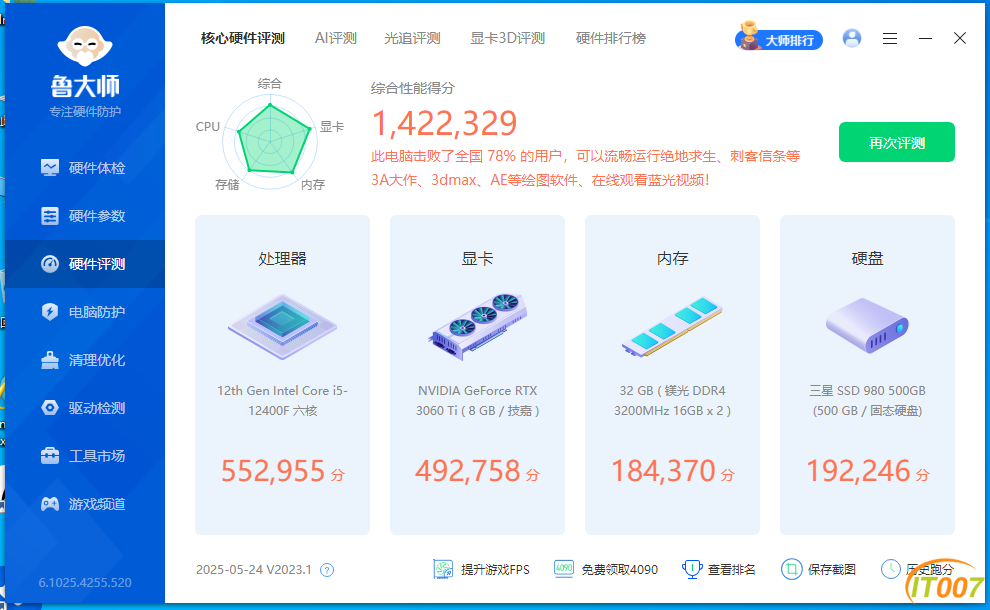
Task: Open the hamburger main menu
Action: 890,39
